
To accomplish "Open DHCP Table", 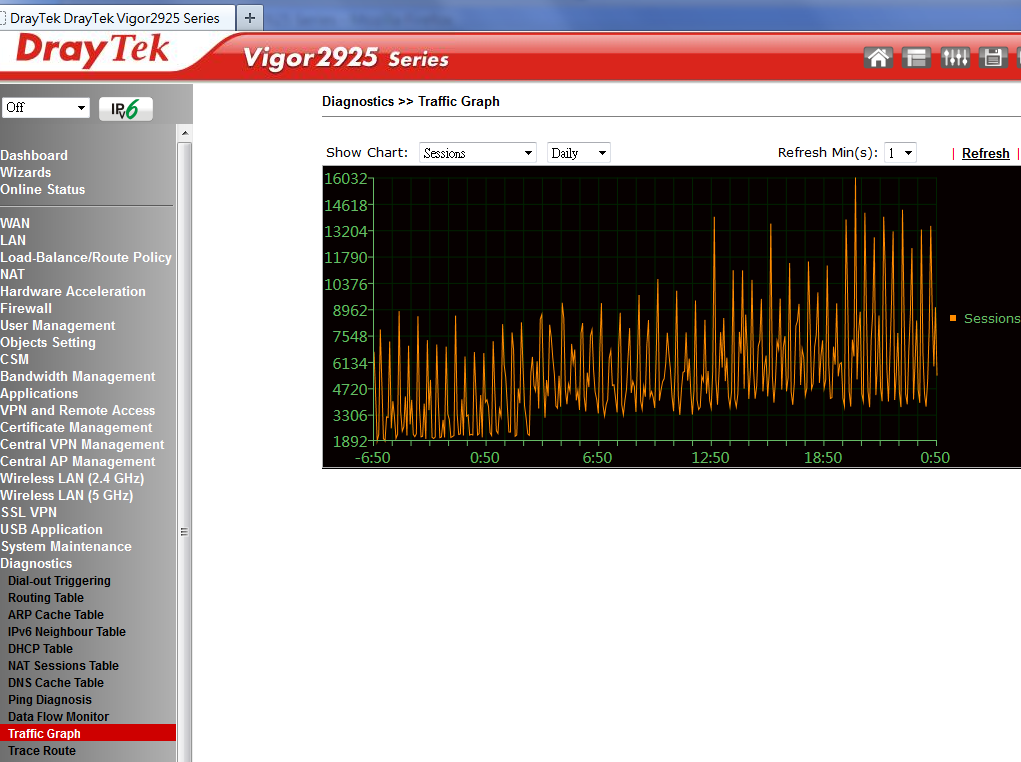I will [40, 648].
